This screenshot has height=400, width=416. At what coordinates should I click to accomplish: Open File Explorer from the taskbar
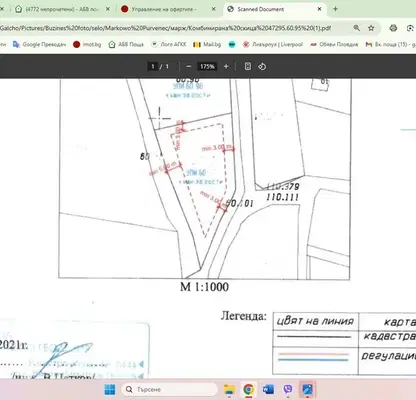229,389
